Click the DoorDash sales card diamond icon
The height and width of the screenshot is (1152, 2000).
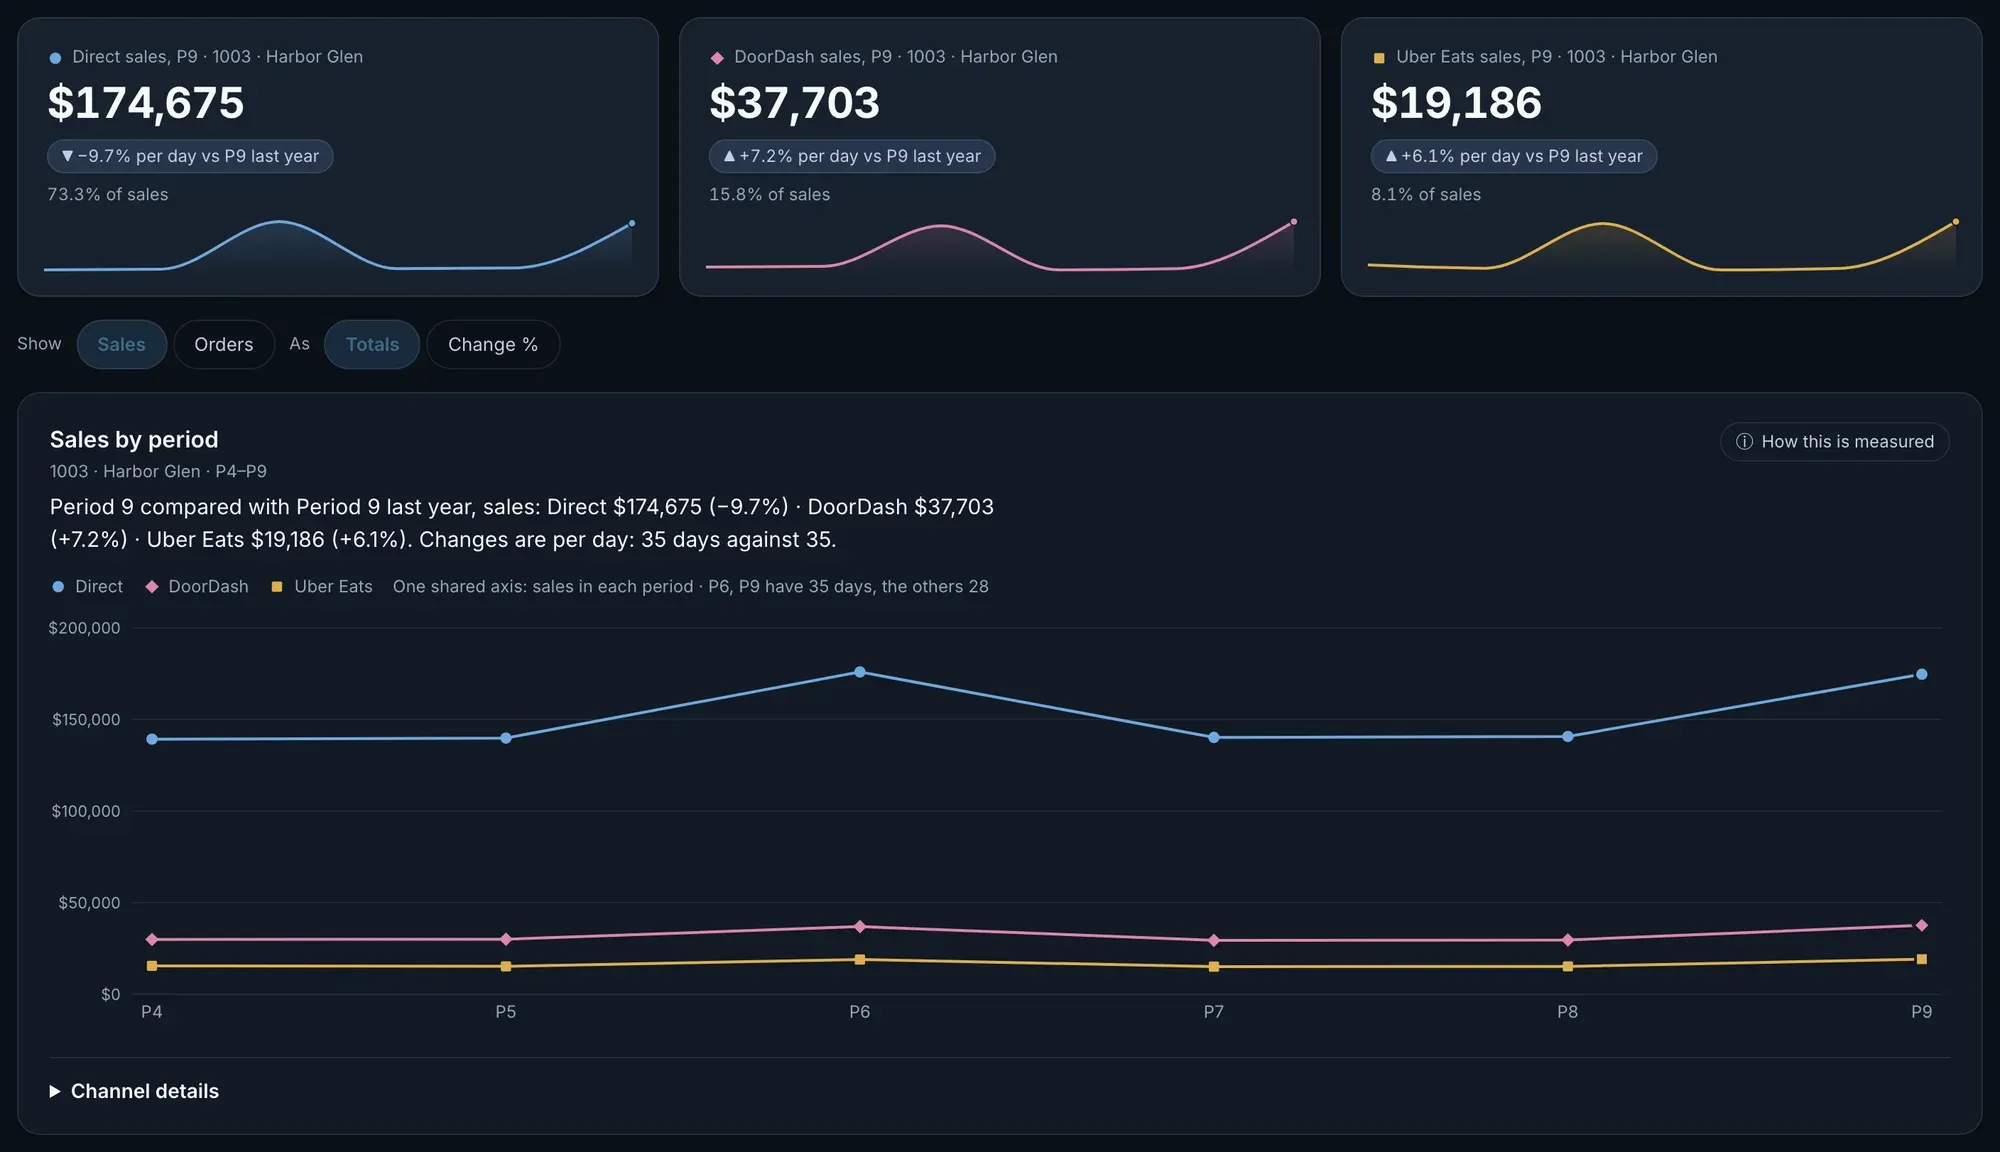(717, 58)
